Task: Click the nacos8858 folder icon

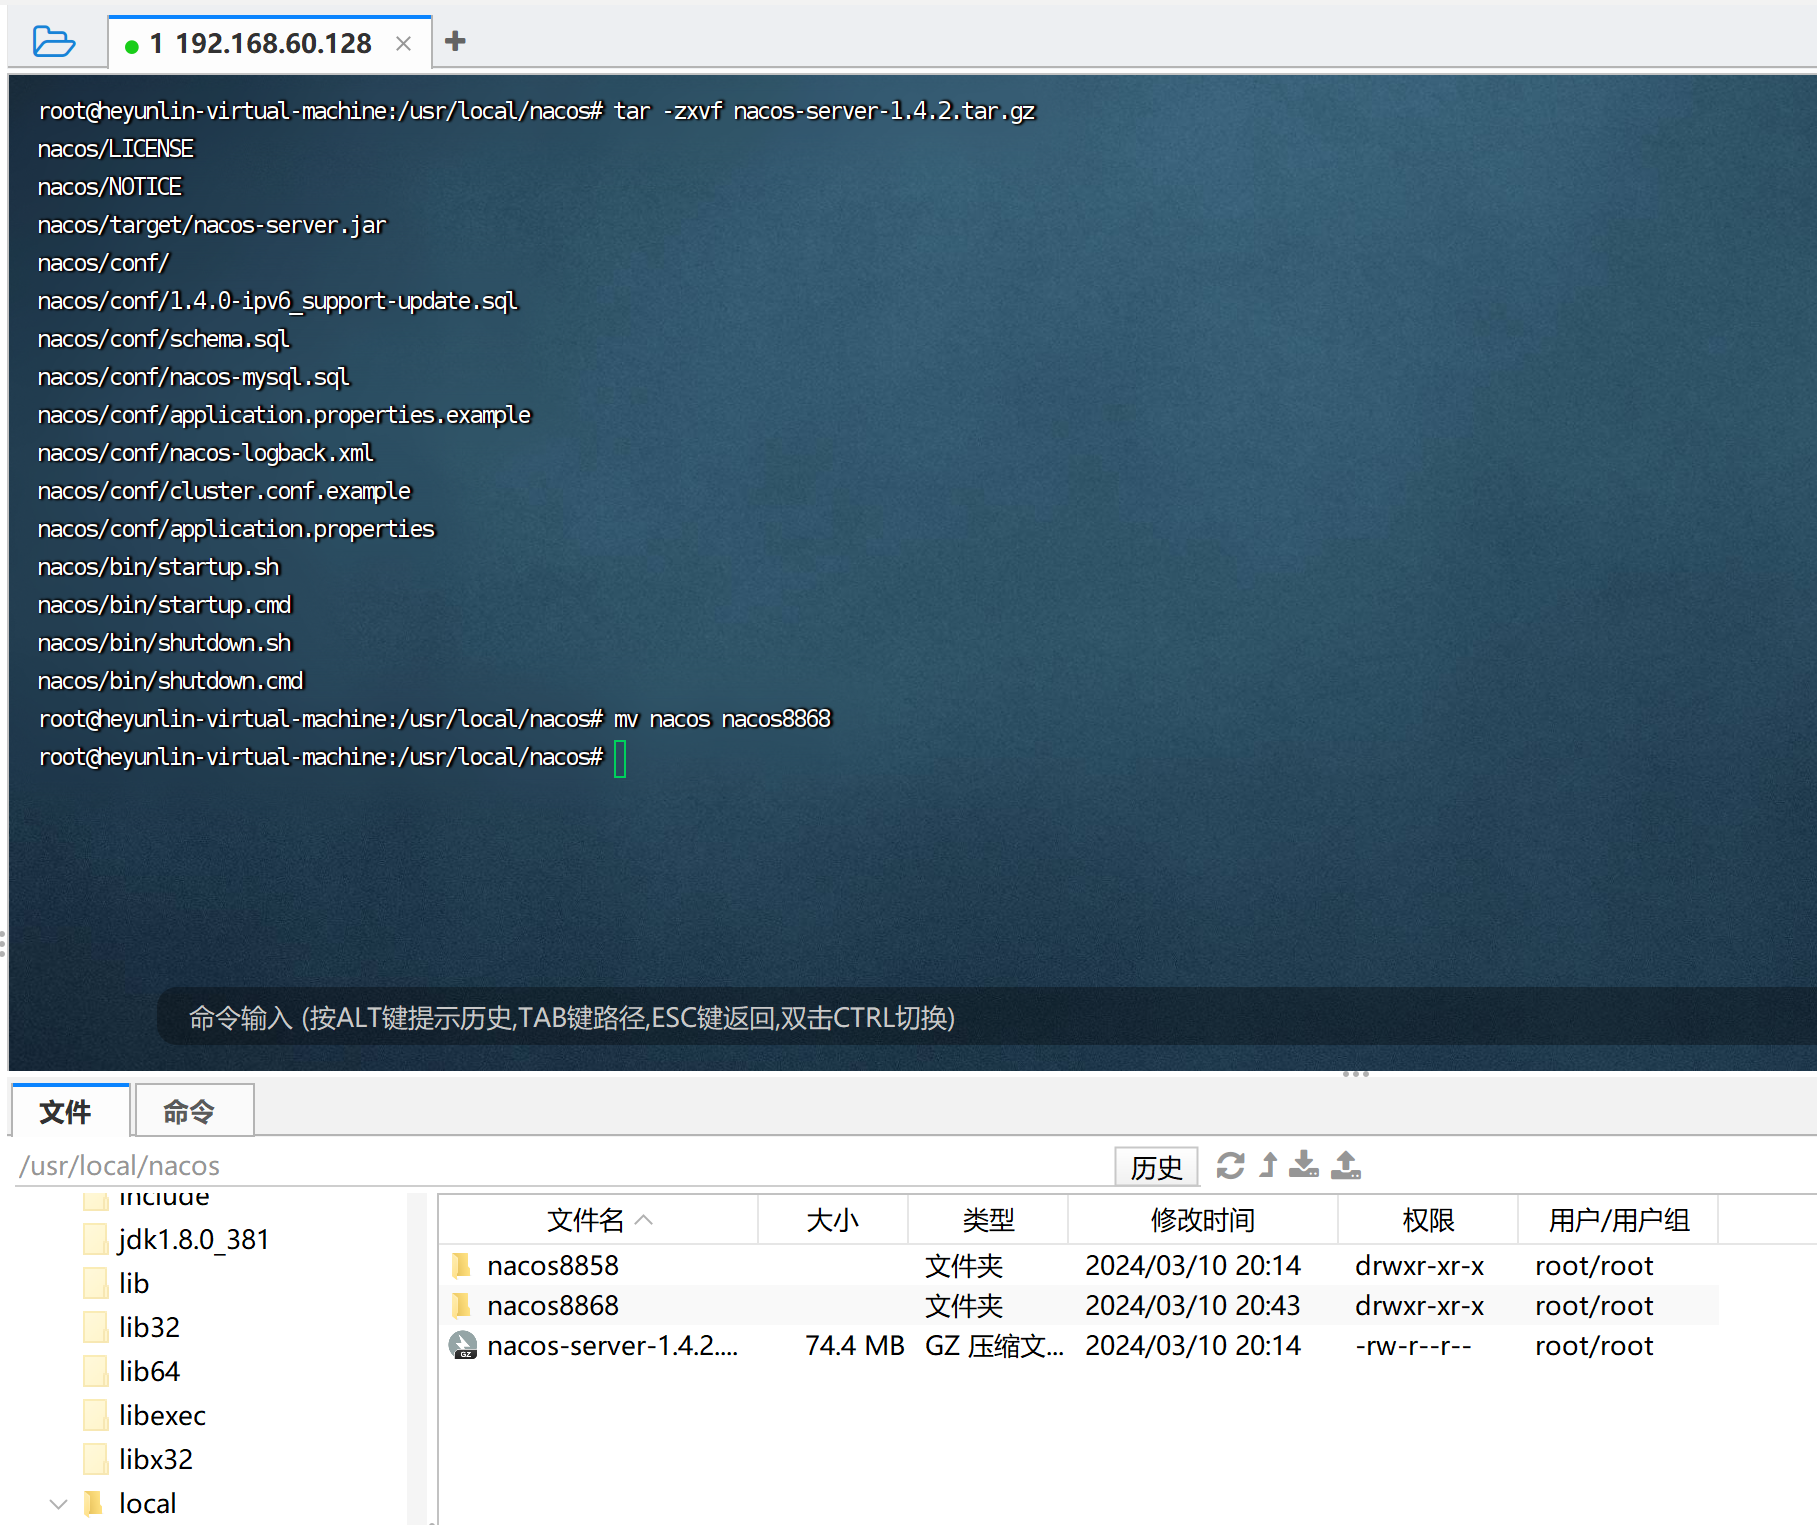Action: click(461, 1265)
